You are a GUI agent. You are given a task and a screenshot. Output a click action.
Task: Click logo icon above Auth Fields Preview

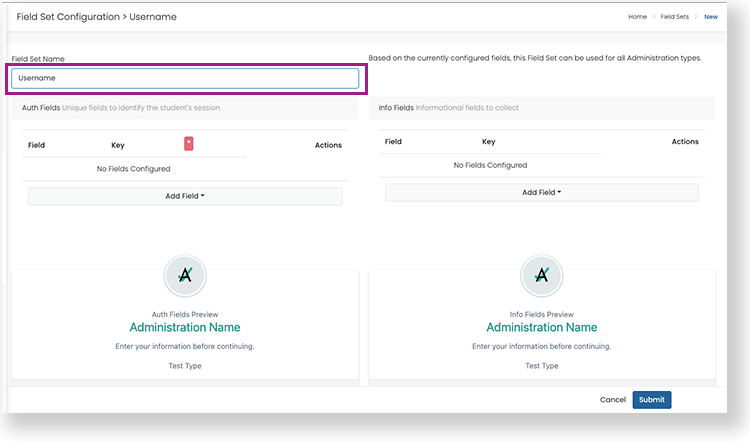[185, 276]
